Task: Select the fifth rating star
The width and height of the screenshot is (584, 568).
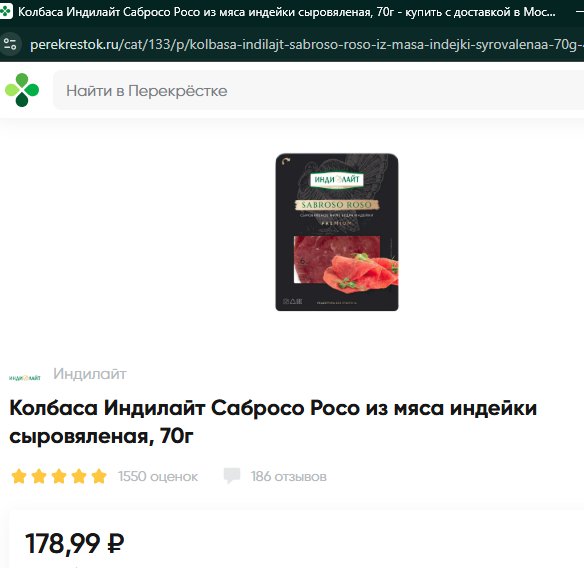Action: (x=99, y=476)
